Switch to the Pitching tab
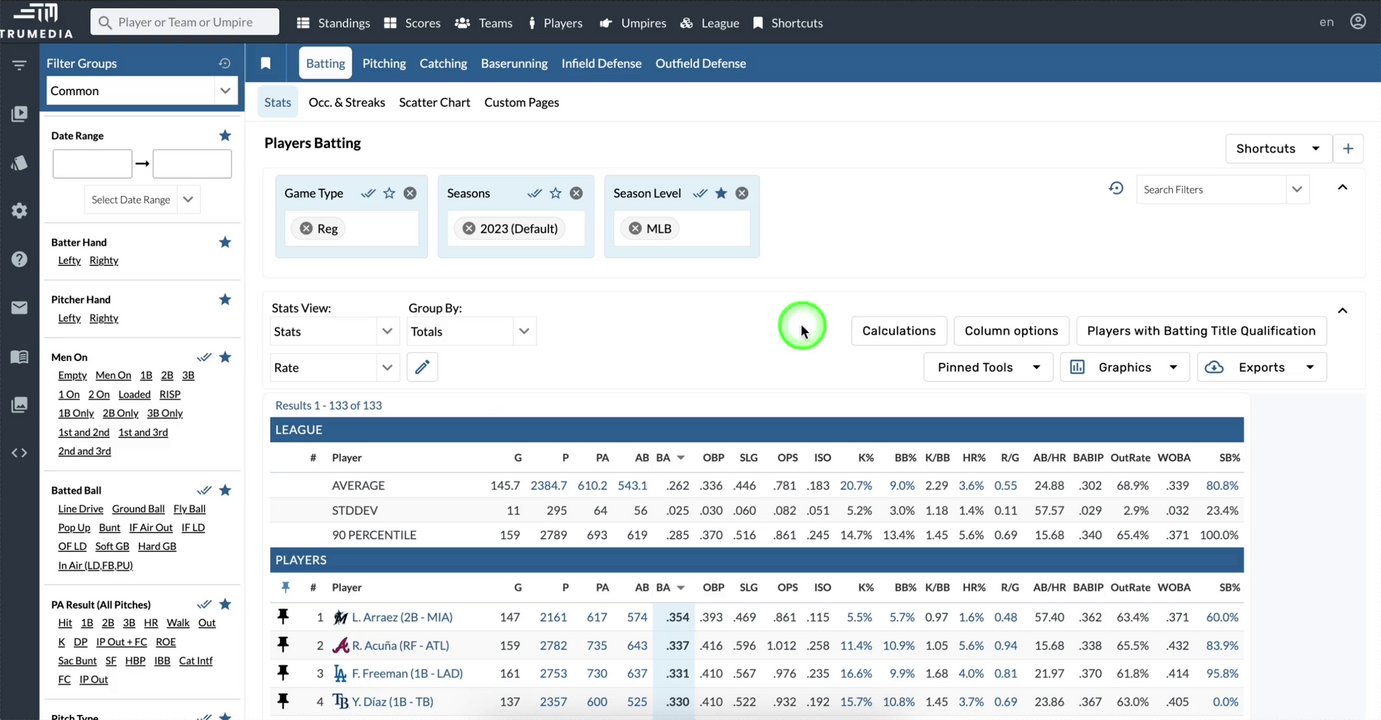The image size is (1381, 720). (x=384, y=63)
